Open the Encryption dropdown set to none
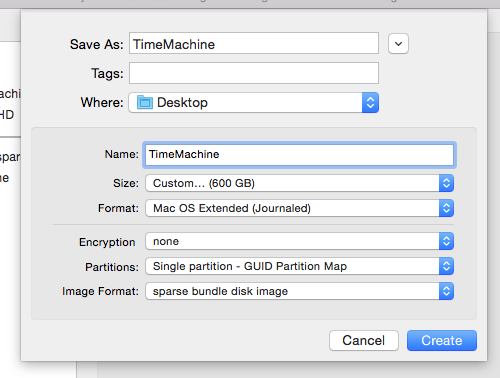The height and width of the screenshot is (378, 500). point(300,241)
